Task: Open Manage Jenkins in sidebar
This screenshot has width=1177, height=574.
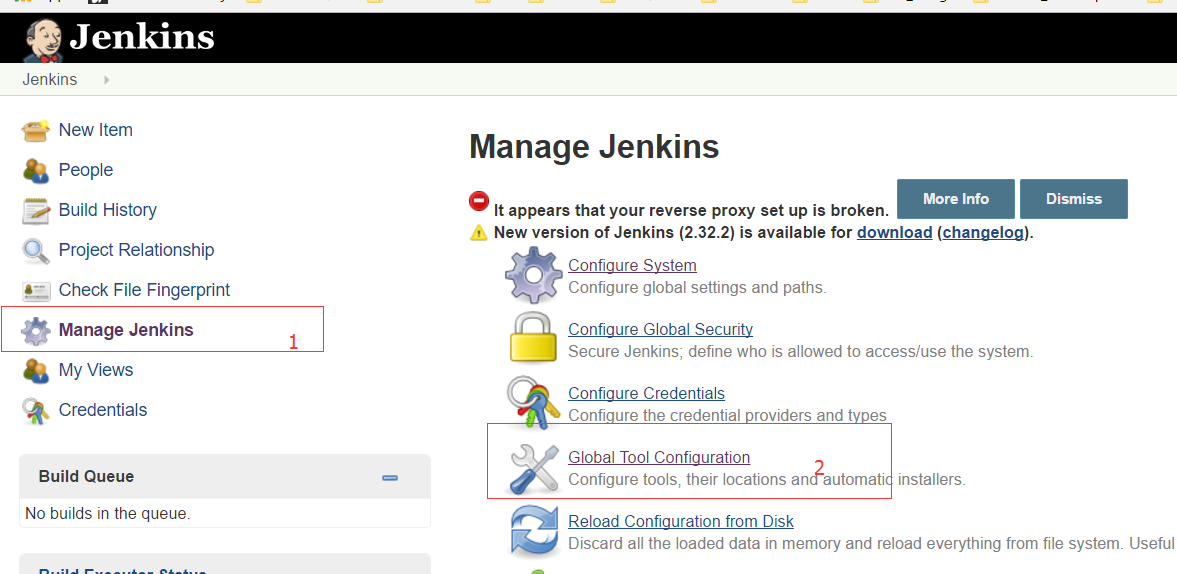Action: click(125, 329)
